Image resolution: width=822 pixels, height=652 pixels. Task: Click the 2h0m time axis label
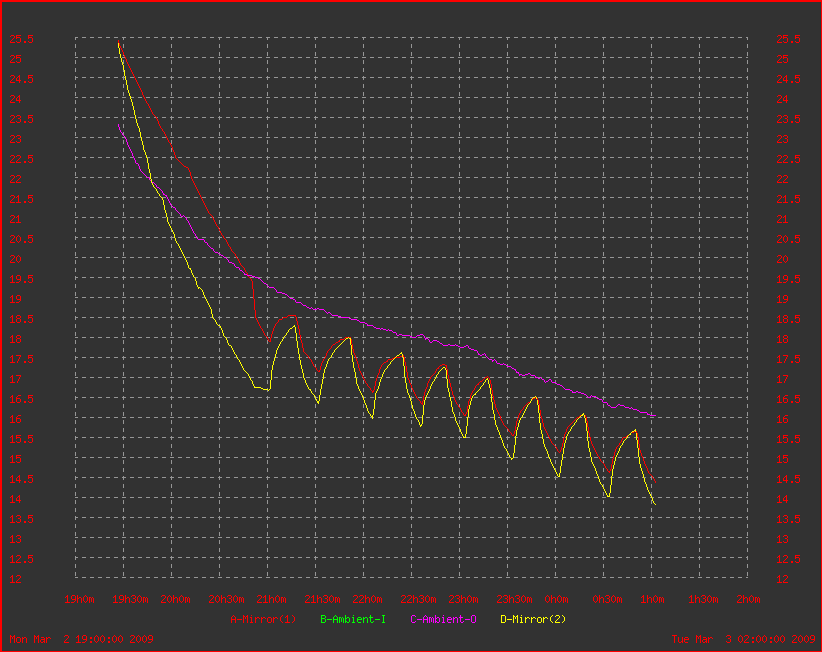pos(748,599)
